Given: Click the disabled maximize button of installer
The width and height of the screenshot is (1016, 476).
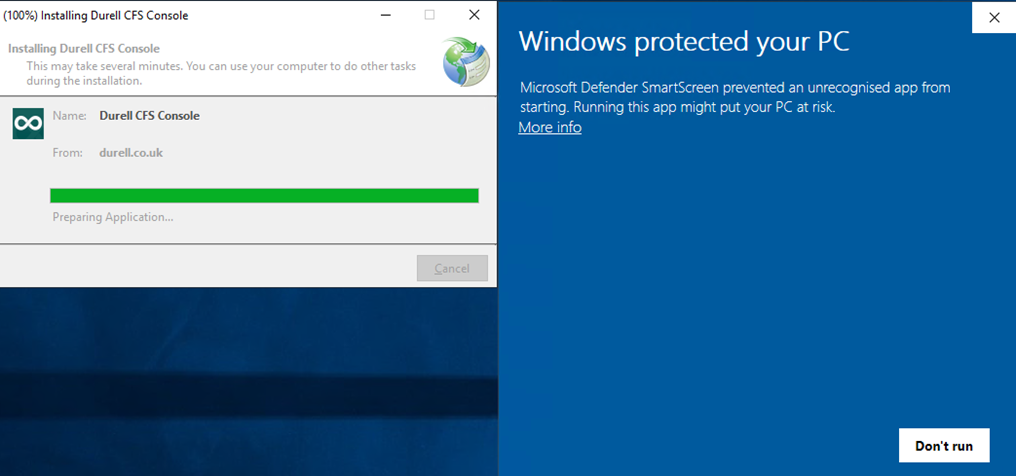Looking at the screenshot, I should click(x=430, y=15).
